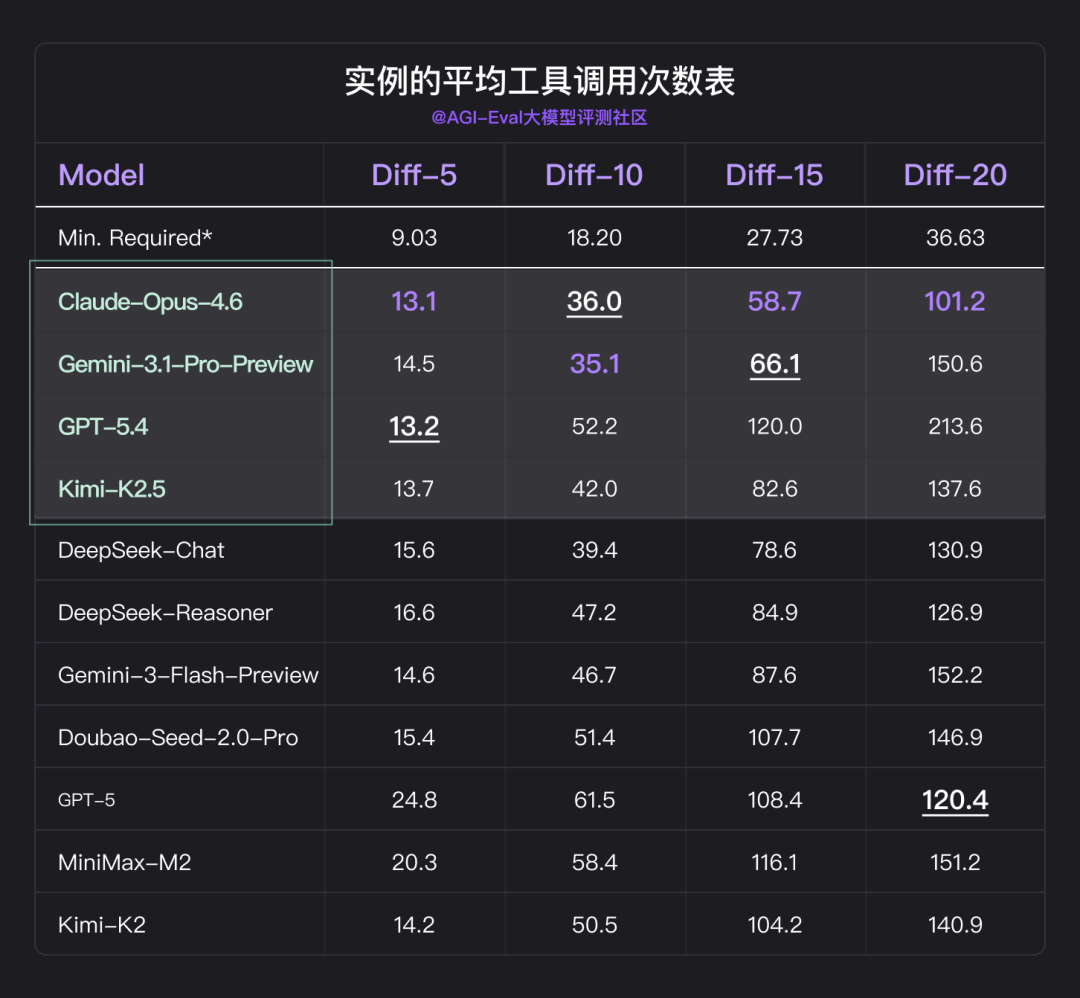The height and width of the screenshot is (998, 1080).
Task: Click the 14.5 value for Gemini-3.1-Pro-Preview
Action: tap(414, 364)
